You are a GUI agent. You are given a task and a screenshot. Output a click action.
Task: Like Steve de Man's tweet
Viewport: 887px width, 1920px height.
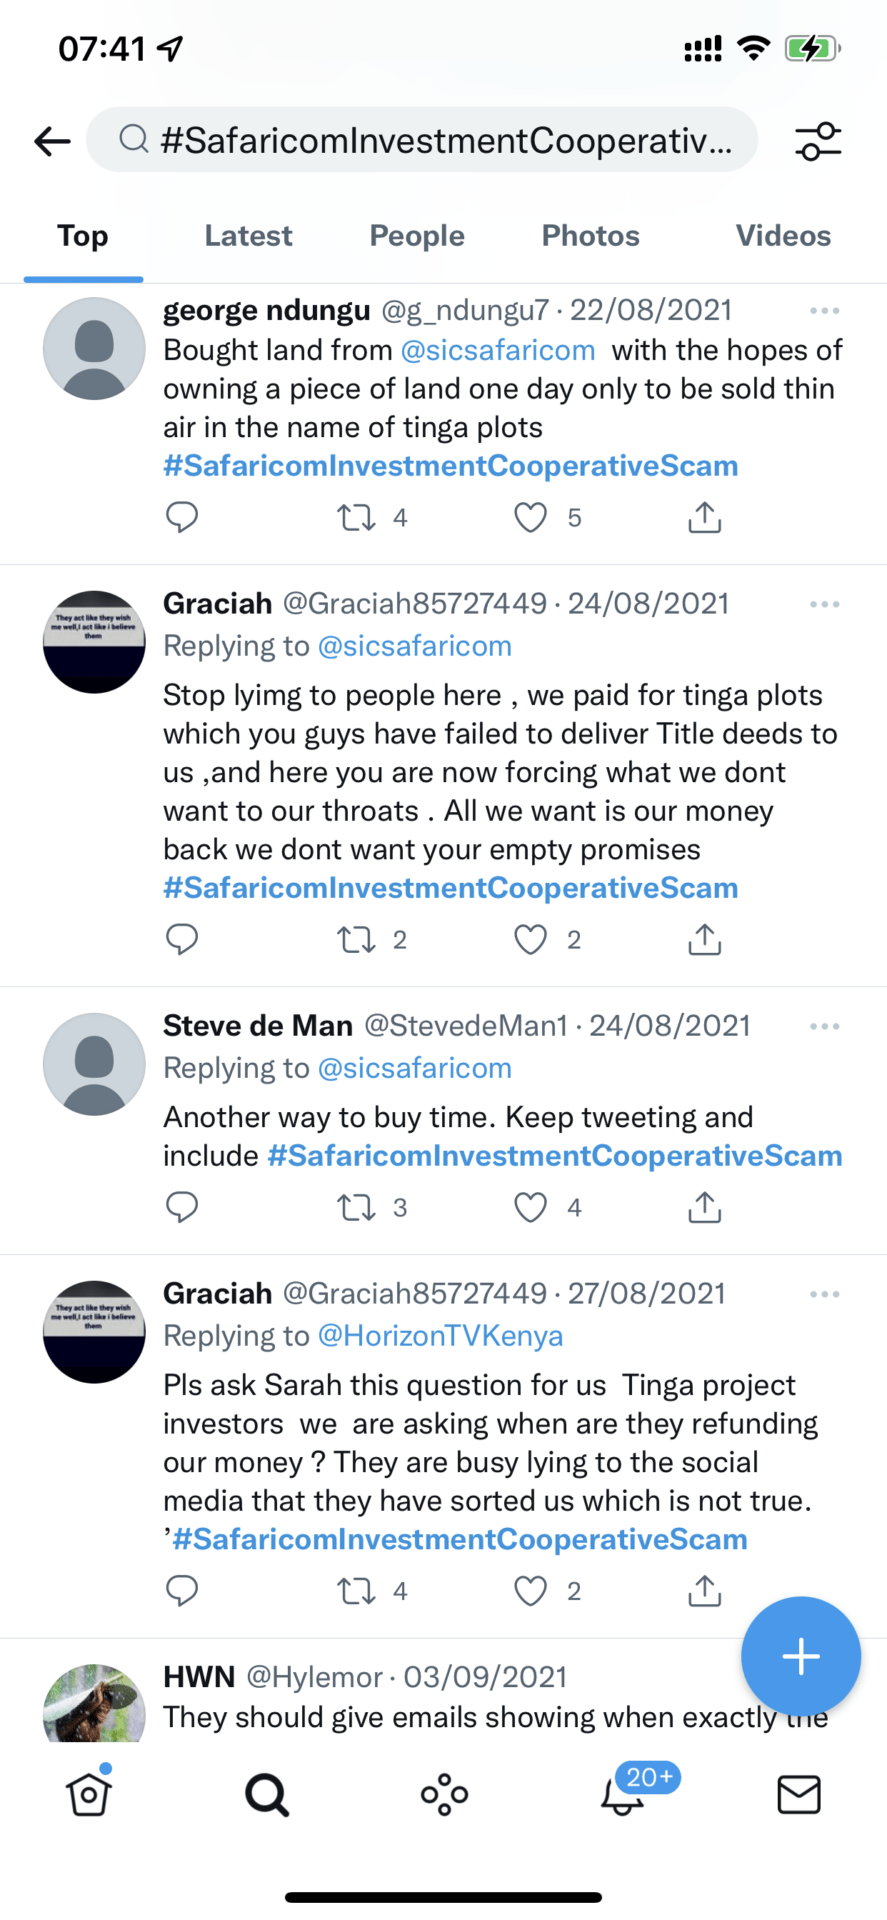(530, 1208)
